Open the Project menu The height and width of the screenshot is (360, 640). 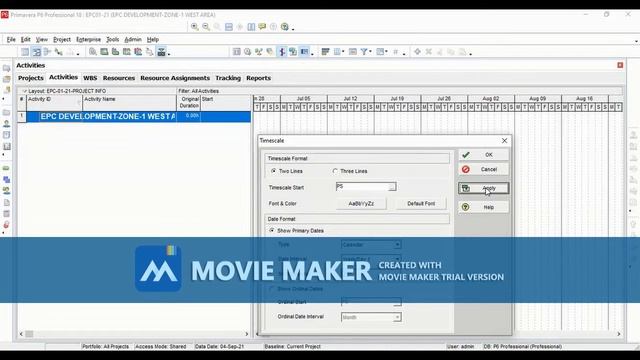pos(62,40)
